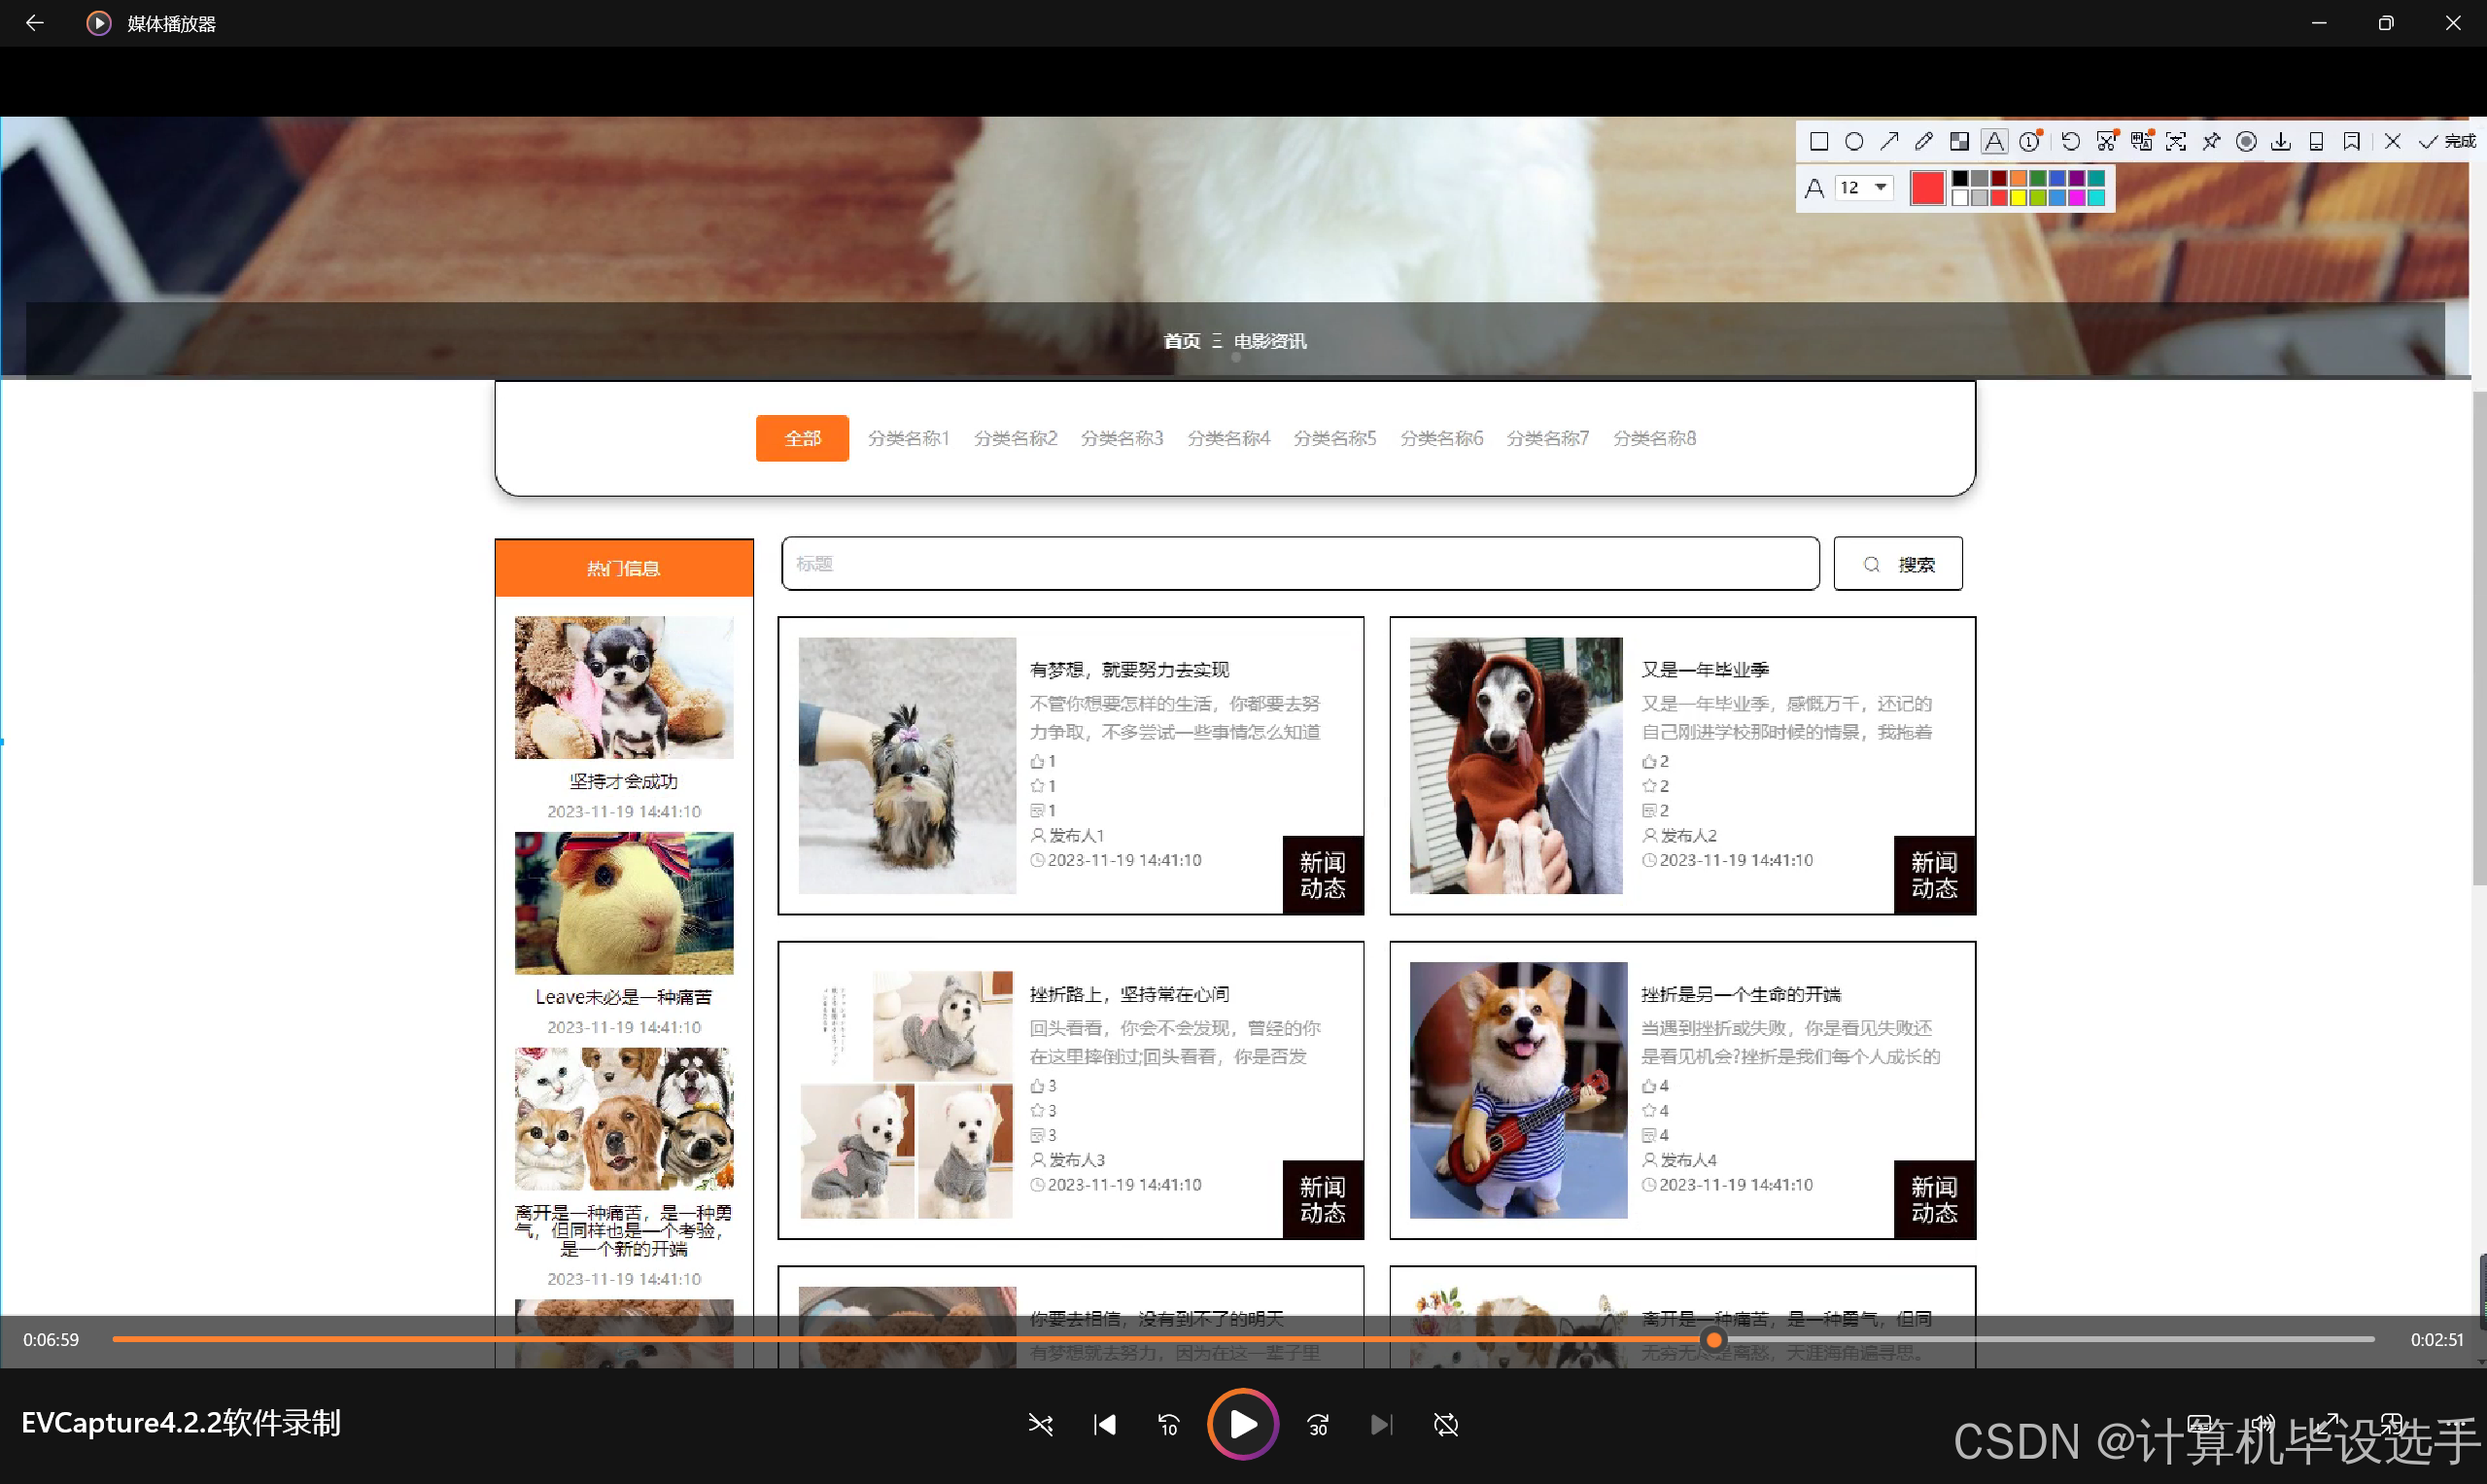Click the scissors screenshot tool icon
The image size is (2487, 1484).
pyautogui.click(x=2106, y=142)
